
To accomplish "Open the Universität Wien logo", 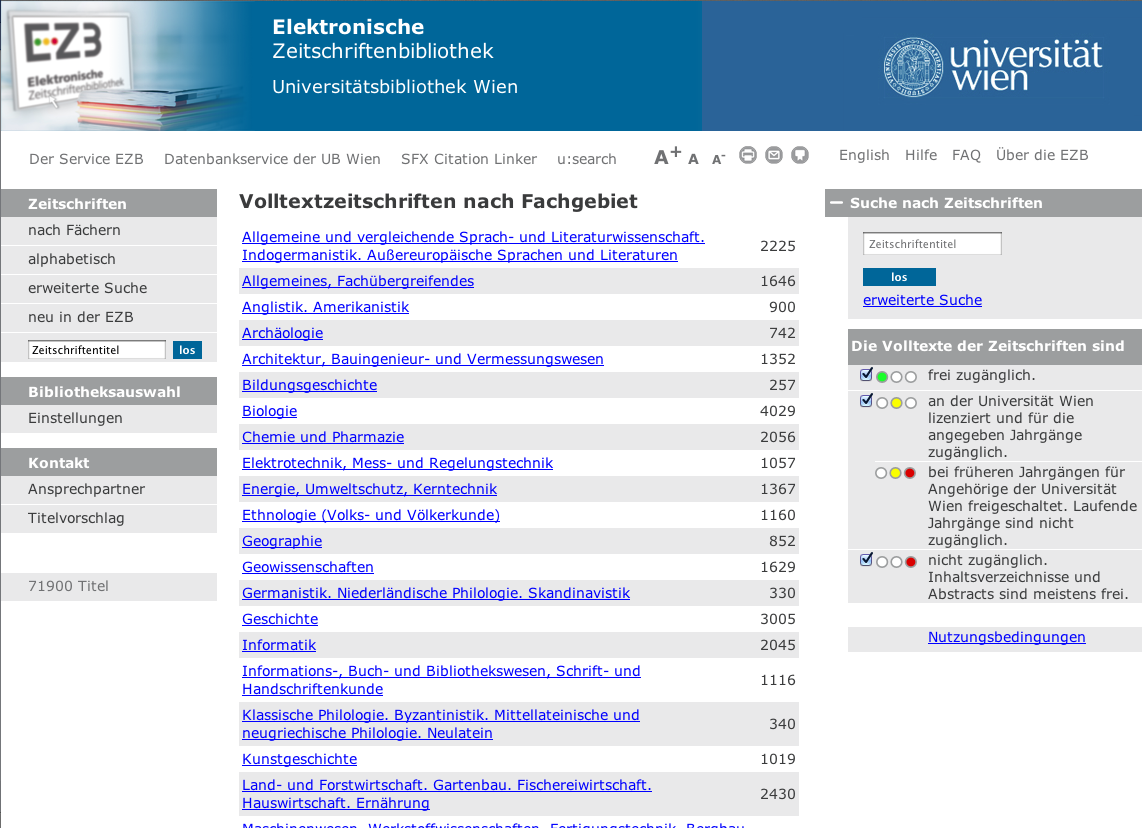I will 993,66.
